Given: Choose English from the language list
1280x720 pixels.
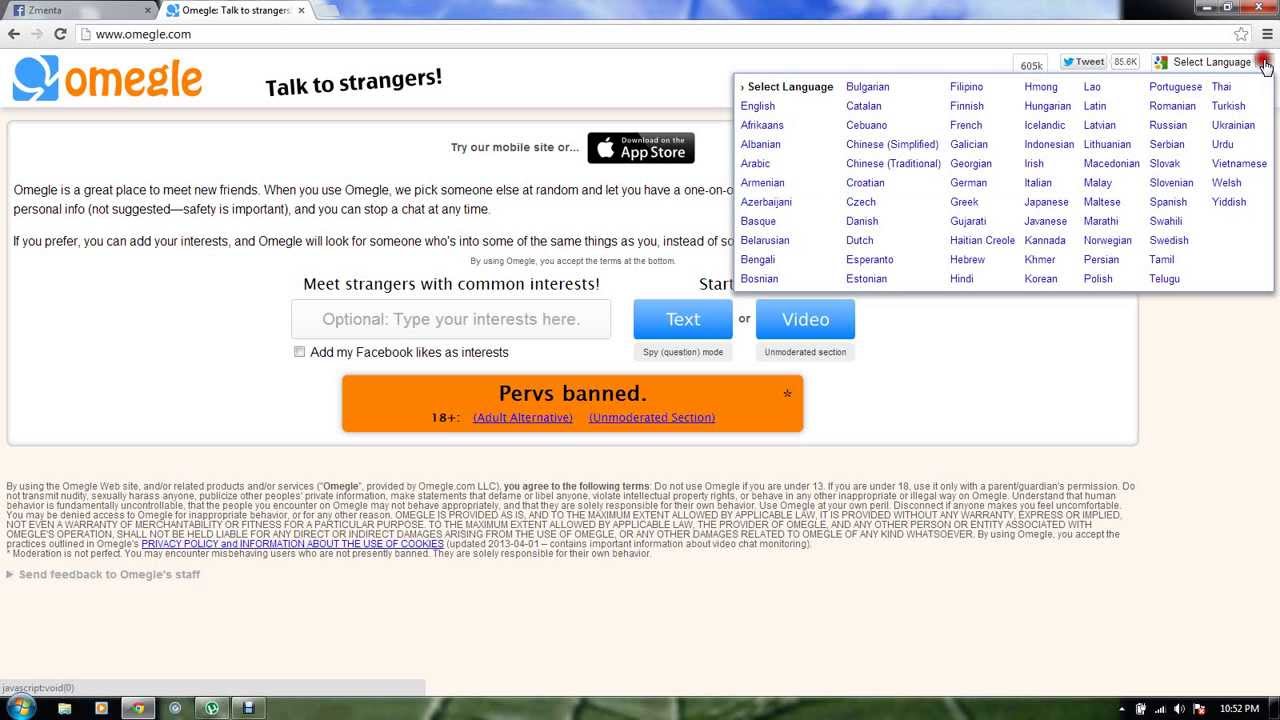Looking at the screenshot, I should 758,106.
